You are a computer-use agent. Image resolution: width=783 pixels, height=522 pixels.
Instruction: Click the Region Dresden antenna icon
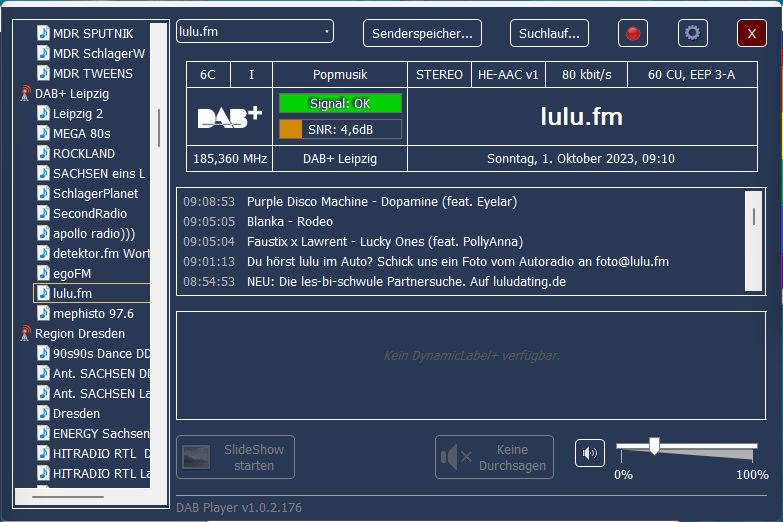point(26,334)
